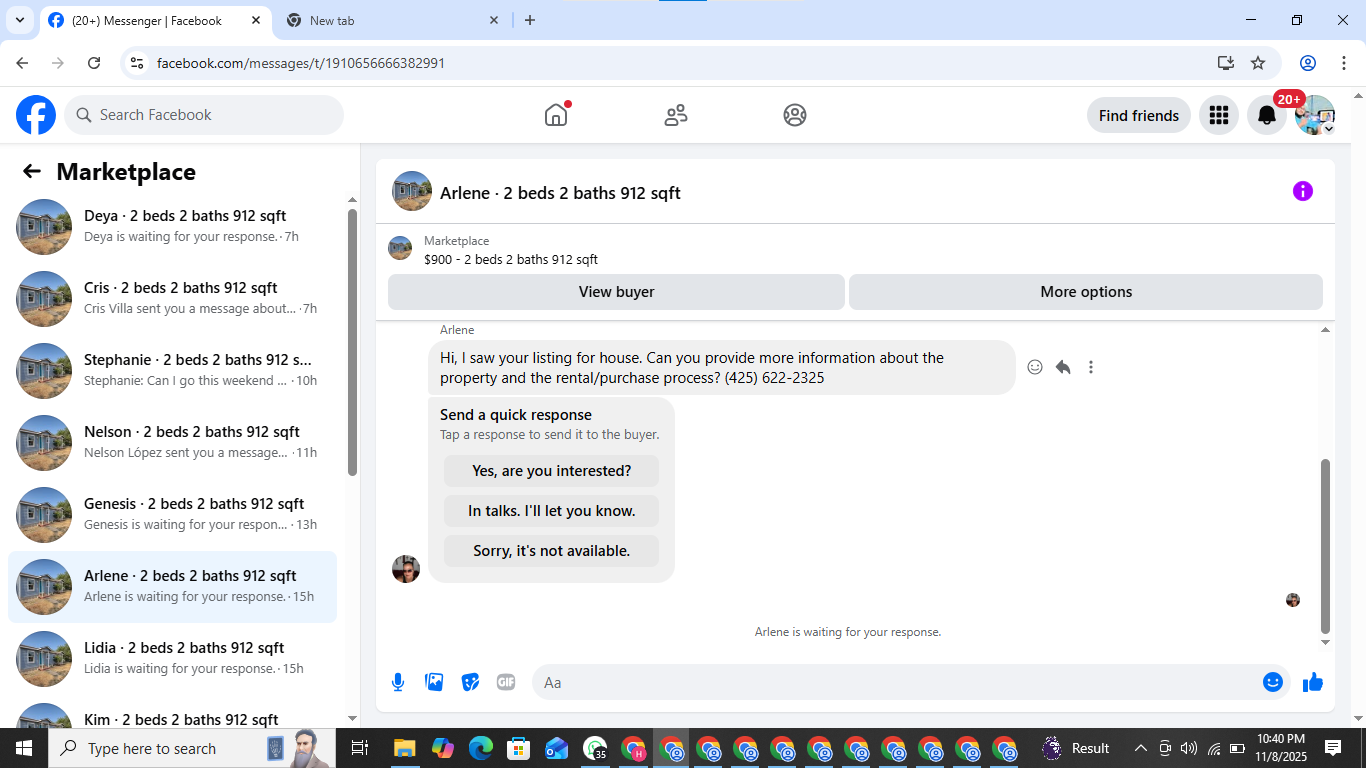Image resolution: width=1366 pixels, height=768 pixels.
Task: Open the volume control in system tray
Action: click(x=1189, y=748)
